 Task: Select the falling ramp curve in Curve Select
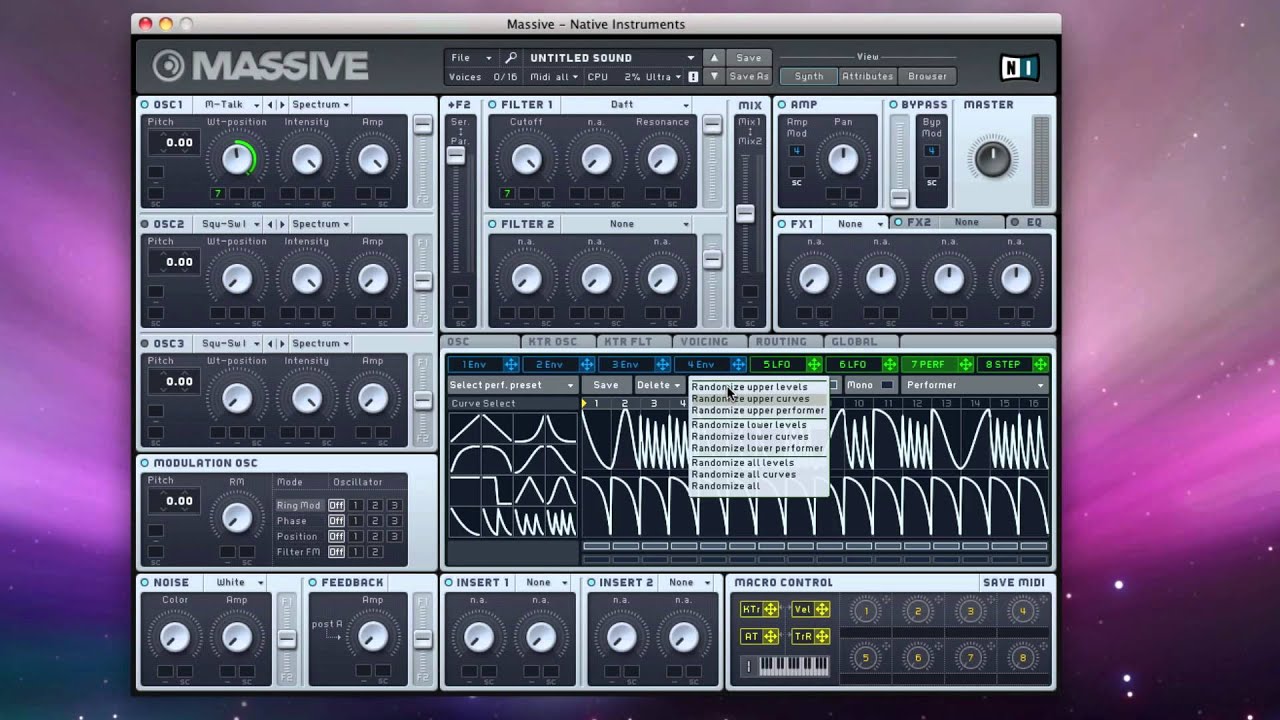click(497, 428)
